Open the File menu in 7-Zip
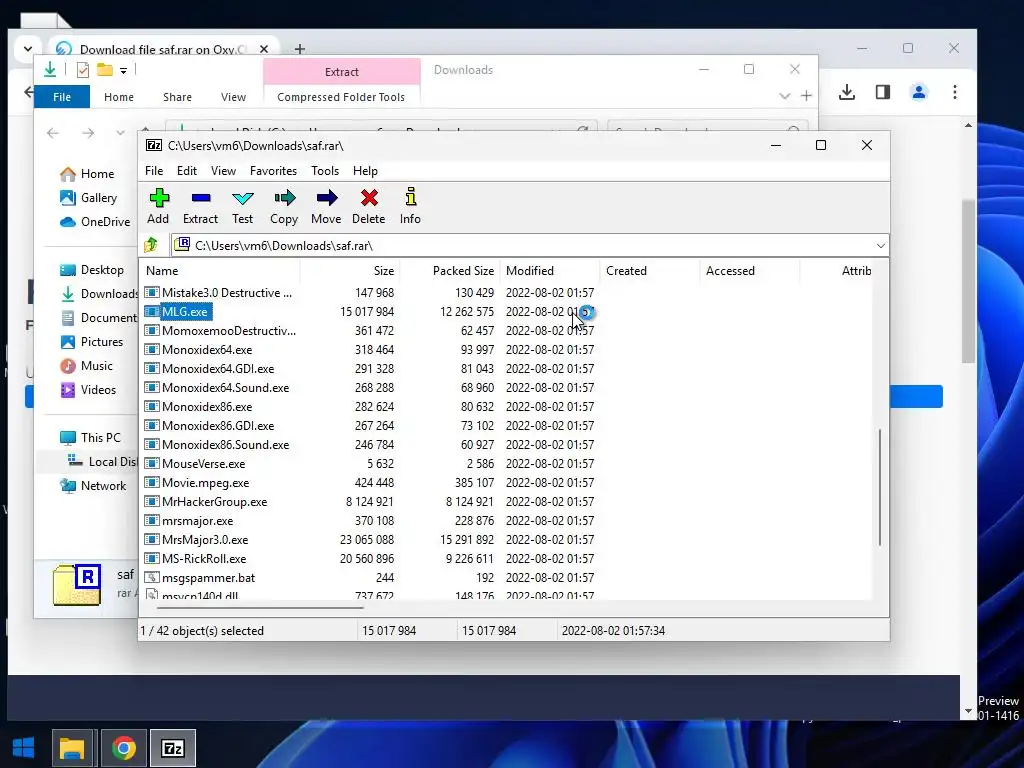 [154, 170]
